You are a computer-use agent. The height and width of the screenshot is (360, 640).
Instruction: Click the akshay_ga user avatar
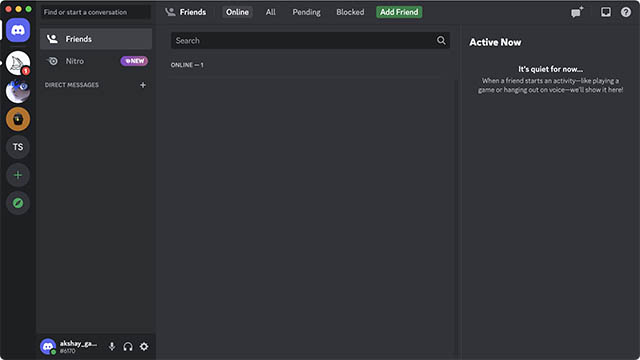48,347
